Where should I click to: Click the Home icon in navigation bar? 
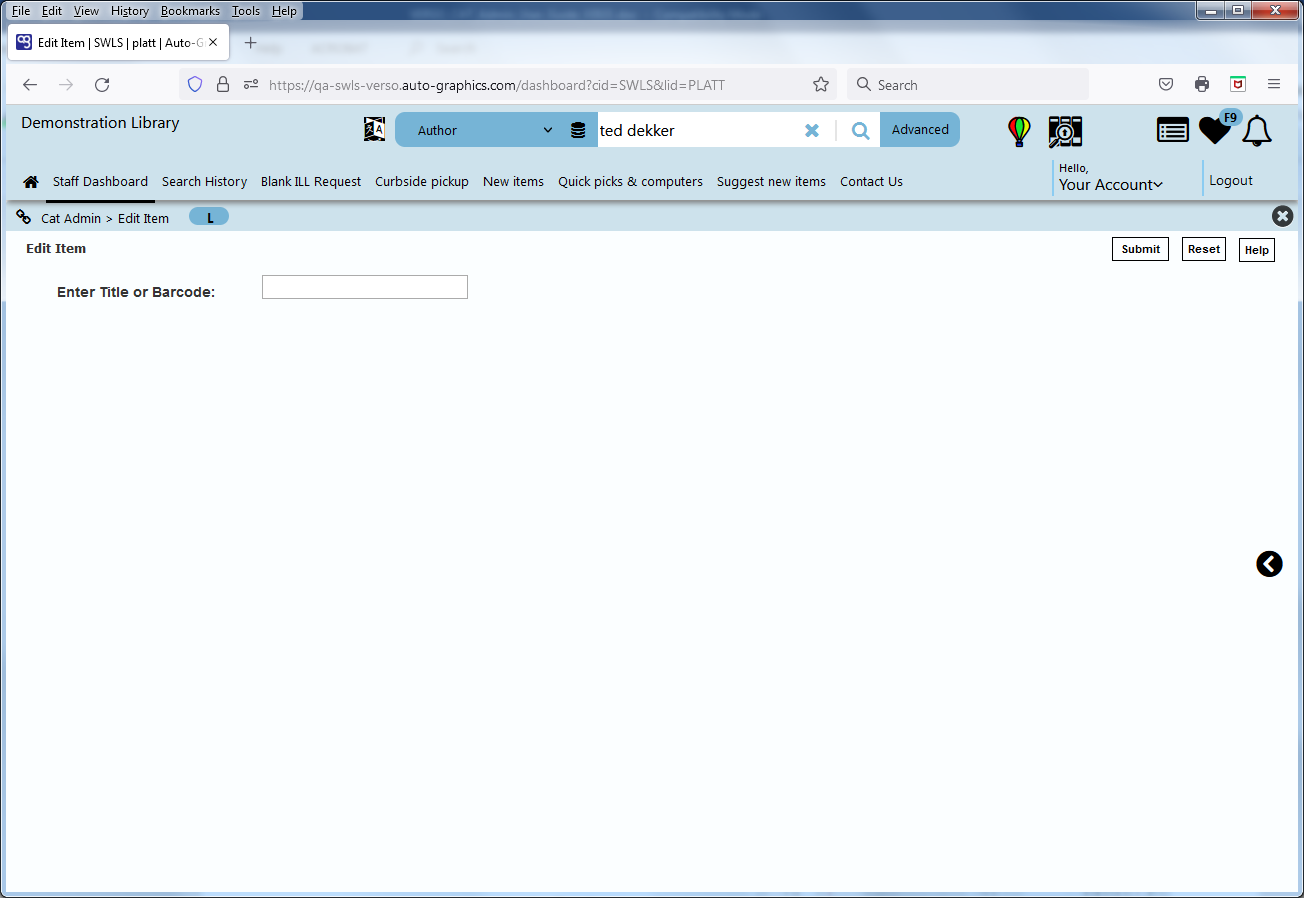(31, 182)
